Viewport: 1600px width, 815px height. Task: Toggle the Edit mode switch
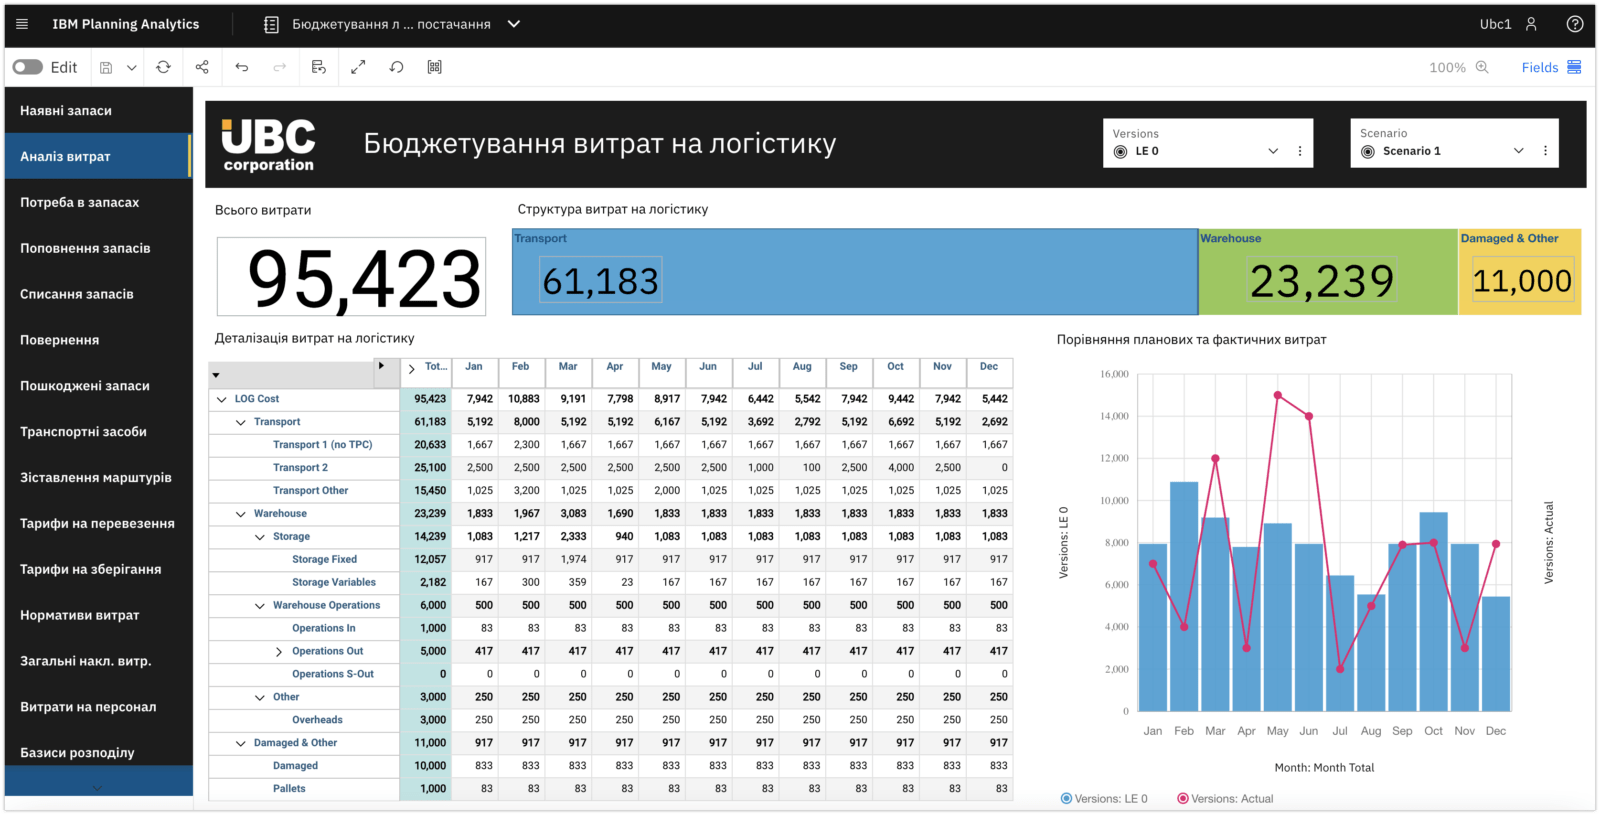pos(28,67)
